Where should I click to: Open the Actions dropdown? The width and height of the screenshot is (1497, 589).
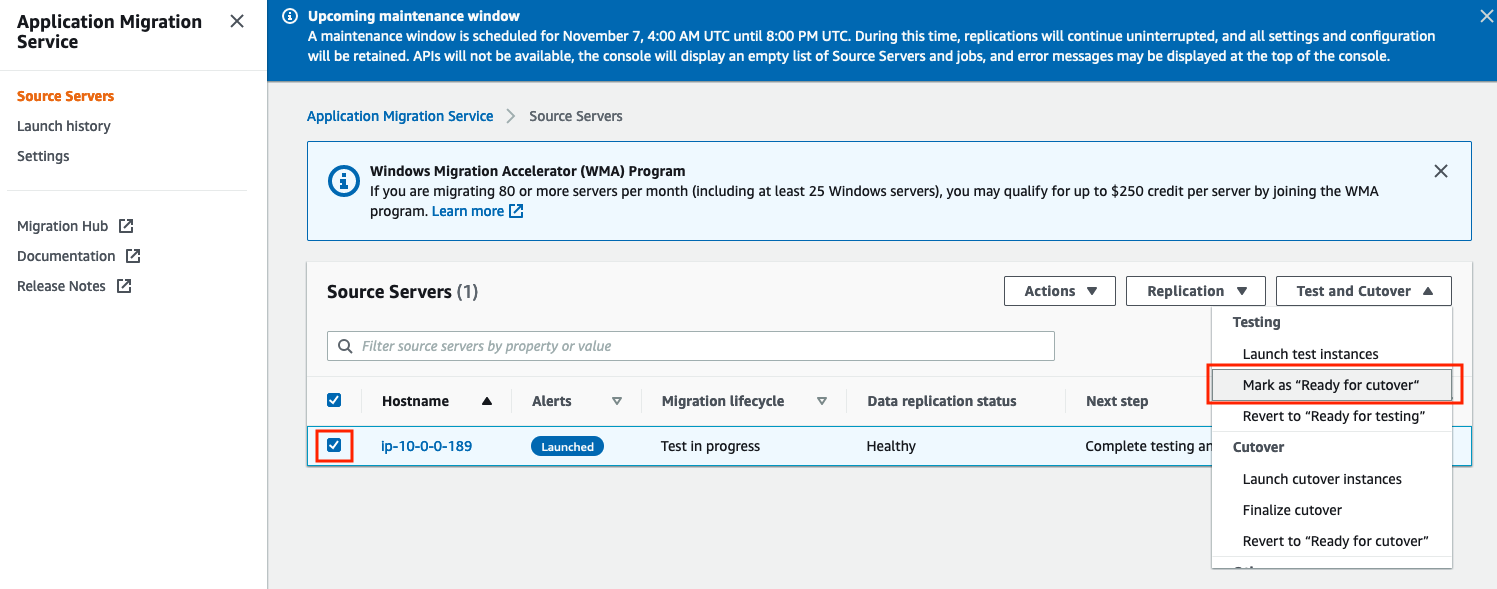pos(1060,291)
